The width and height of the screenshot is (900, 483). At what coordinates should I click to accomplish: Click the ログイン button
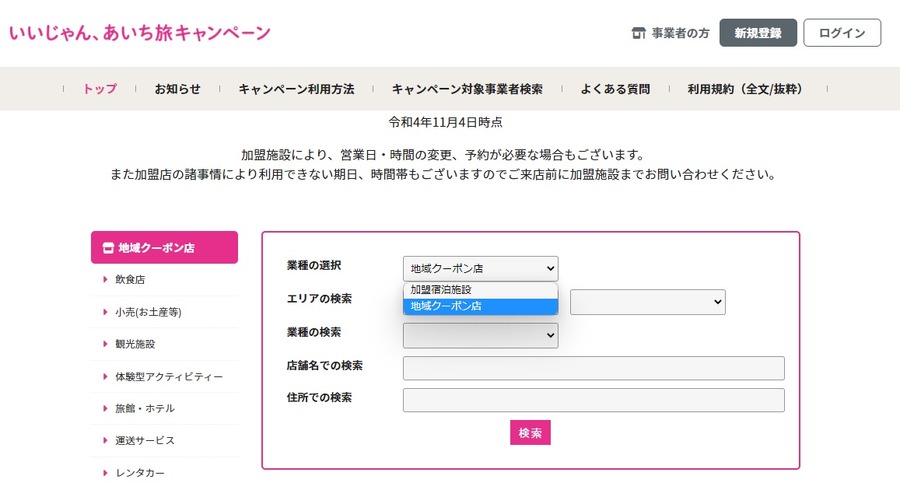pos(842,33)
